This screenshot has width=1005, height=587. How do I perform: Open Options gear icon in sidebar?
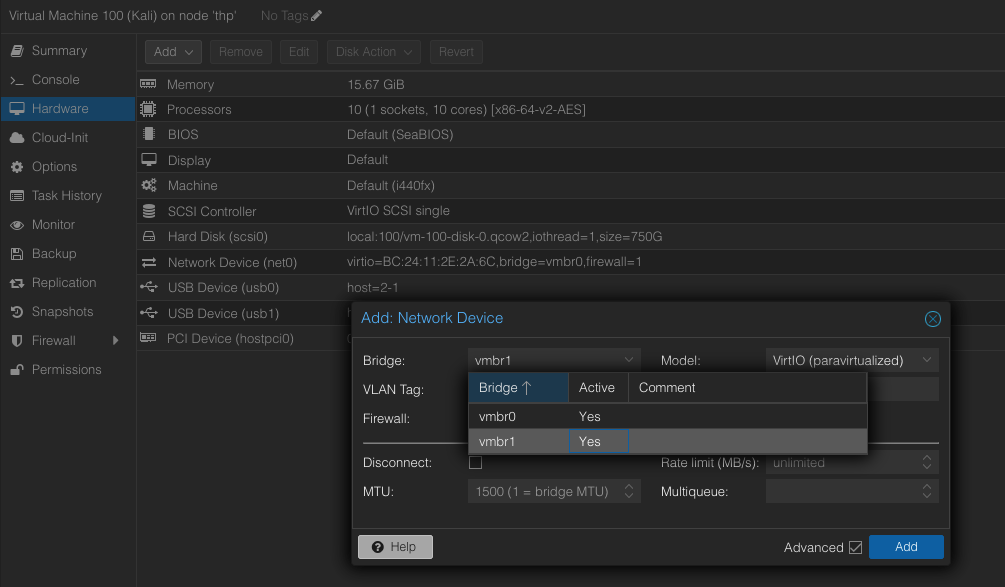[x=17, y=167]
